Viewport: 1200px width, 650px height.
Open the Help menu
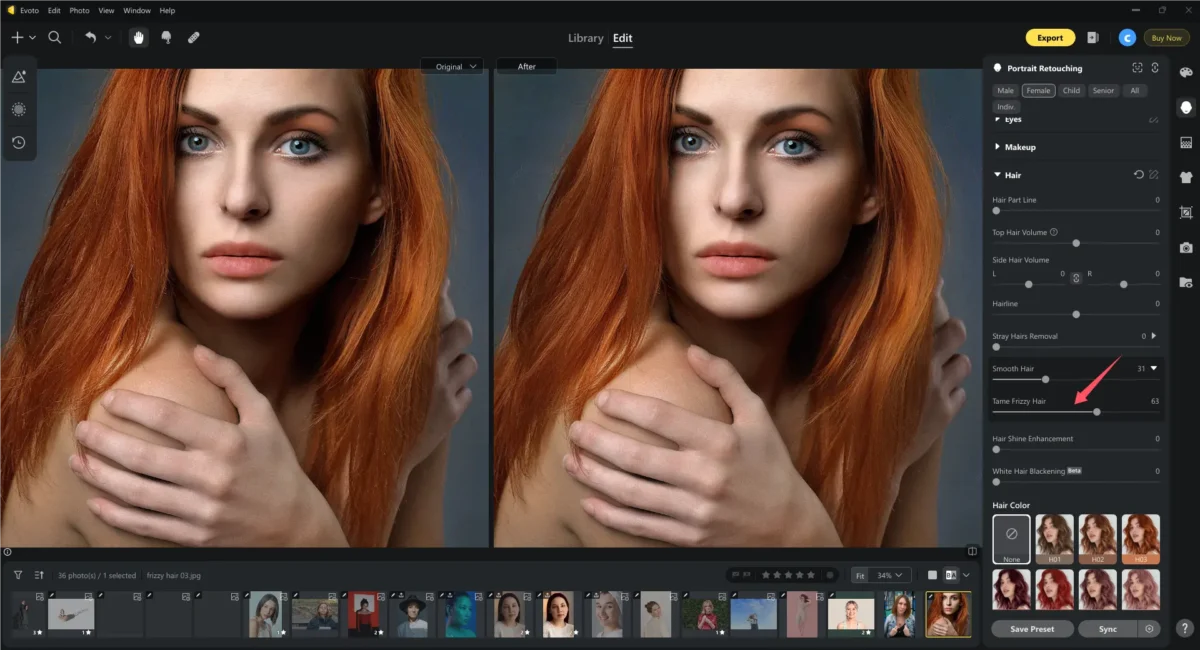(x=167, y=10)
